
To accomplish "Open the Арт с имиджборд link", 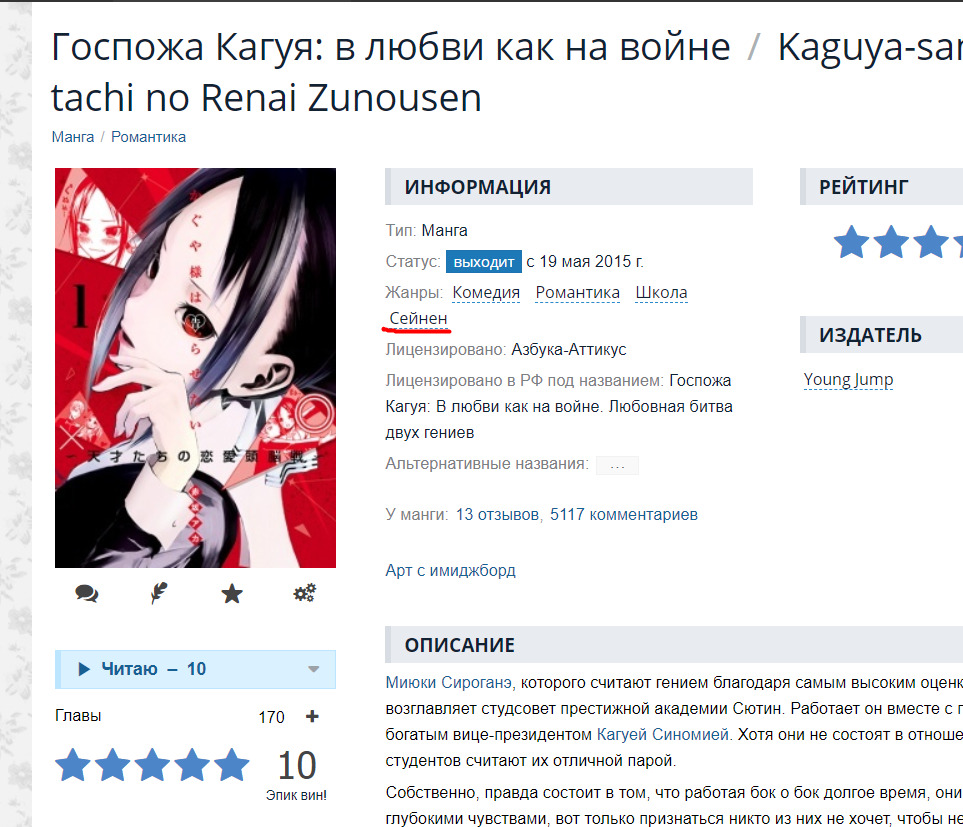I will [x=450, y=570].
